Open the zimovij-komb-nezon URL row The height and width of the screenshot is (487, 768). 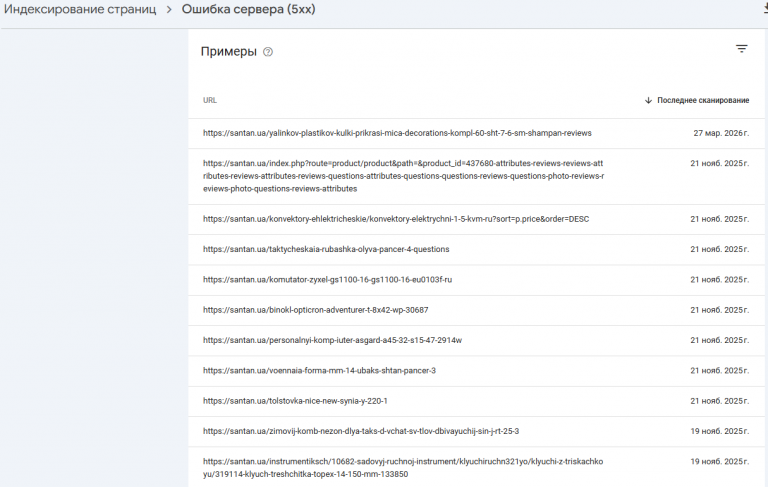pyautogui.click(x=361, y=431)
